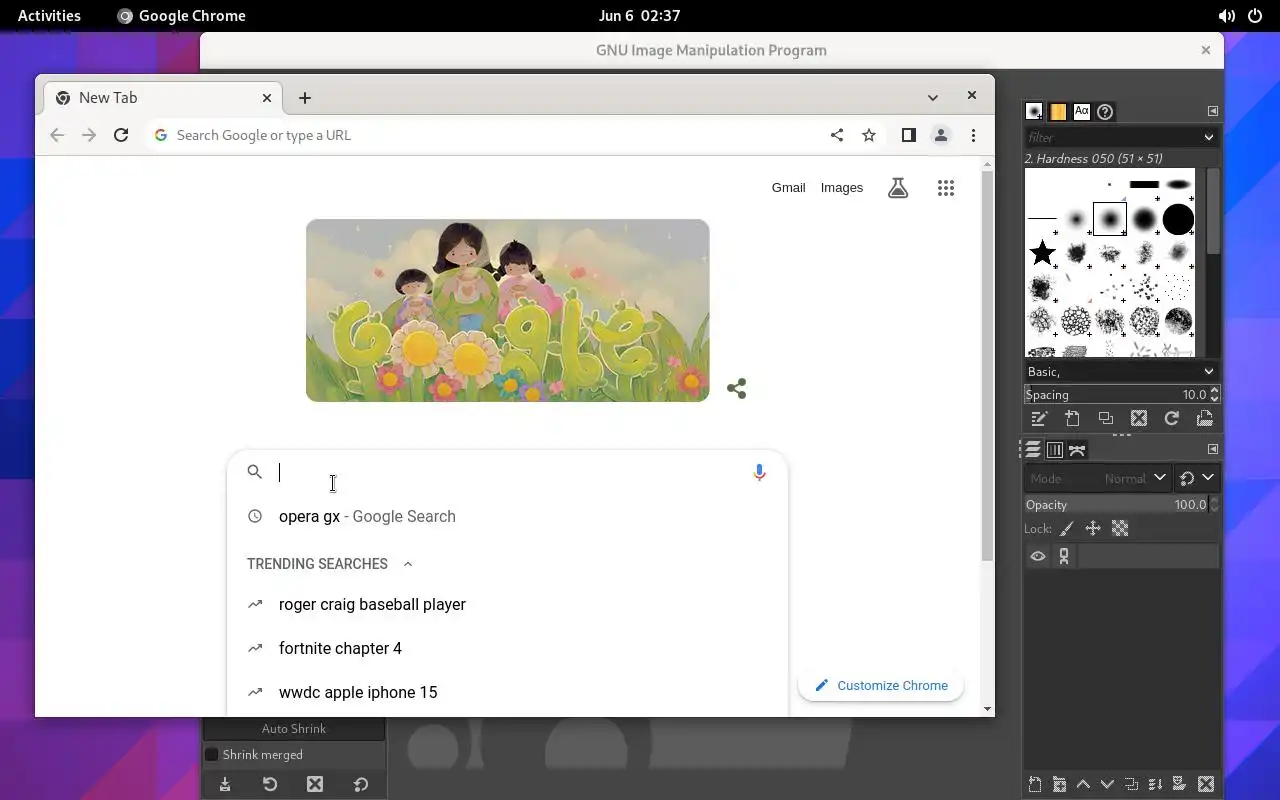Click Reset to default values icon
The image size is (1280, 800).
click(x=361, y=785)
